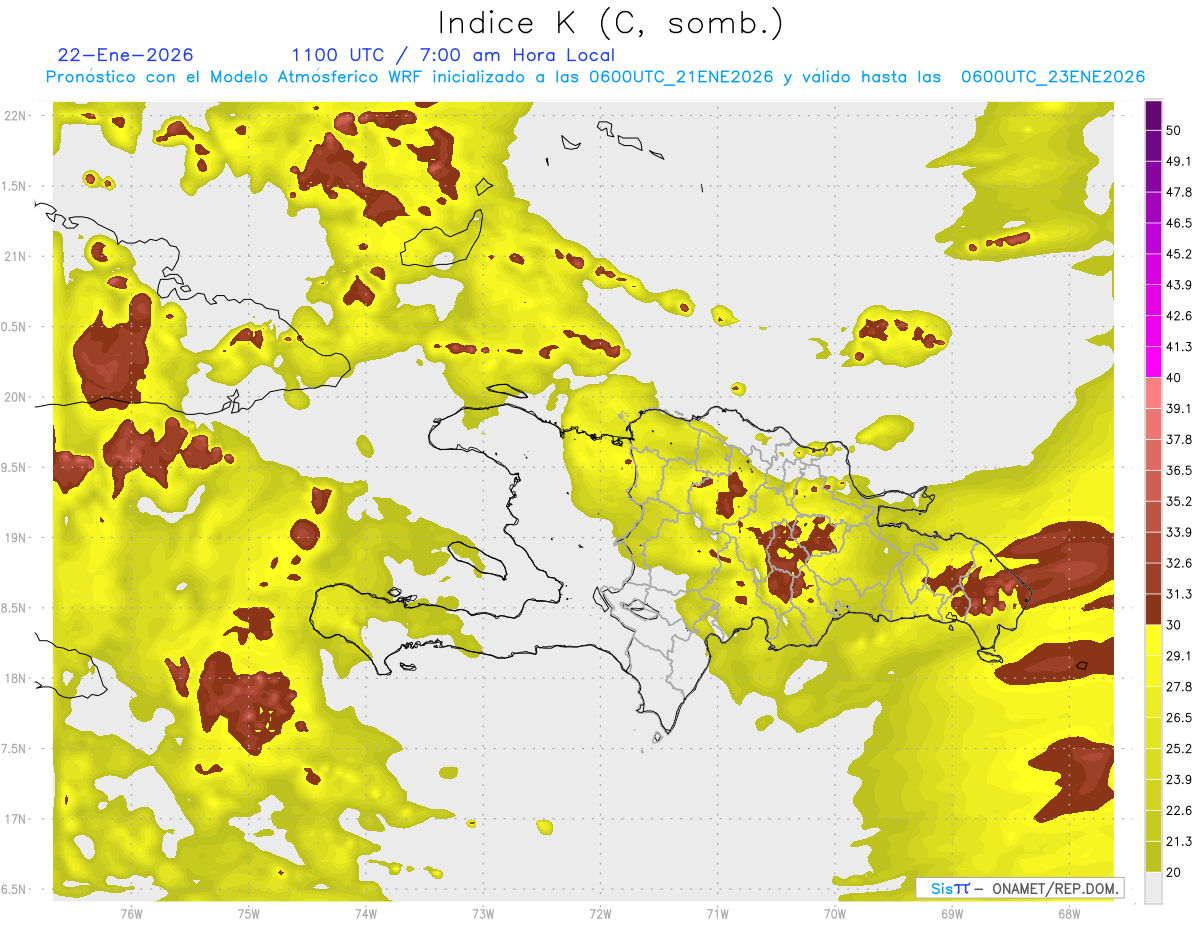
Task: Click longitude axis label "73W"
Action: tap(483, 914)
